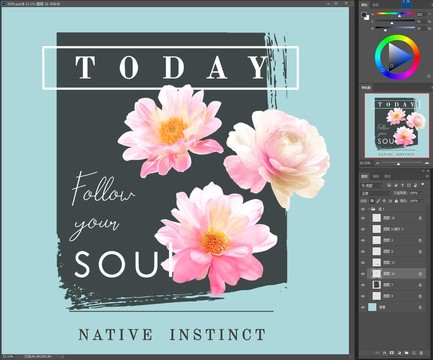This screenshot has height=360, width=433.
Task: Click the lock transparent pixels icon
Action: [x=372, y=201]
